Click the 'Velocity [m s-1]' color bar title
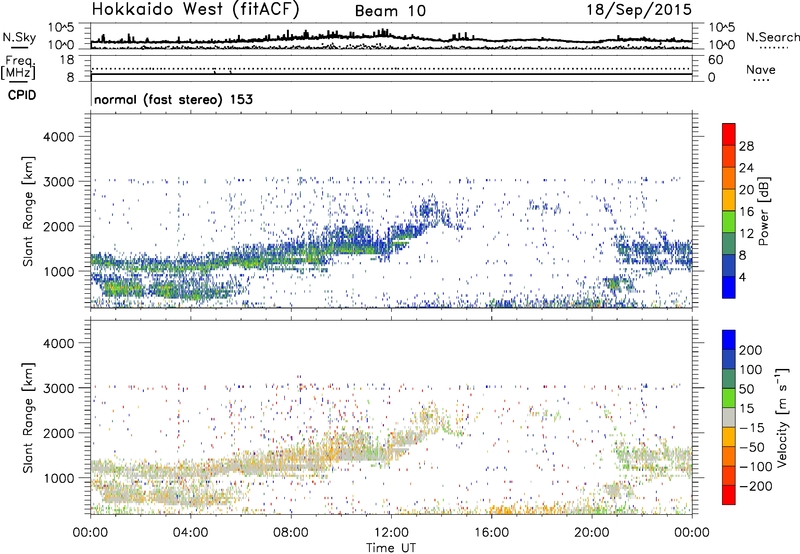Screen dimensions: 800x554 pos(781,418)
